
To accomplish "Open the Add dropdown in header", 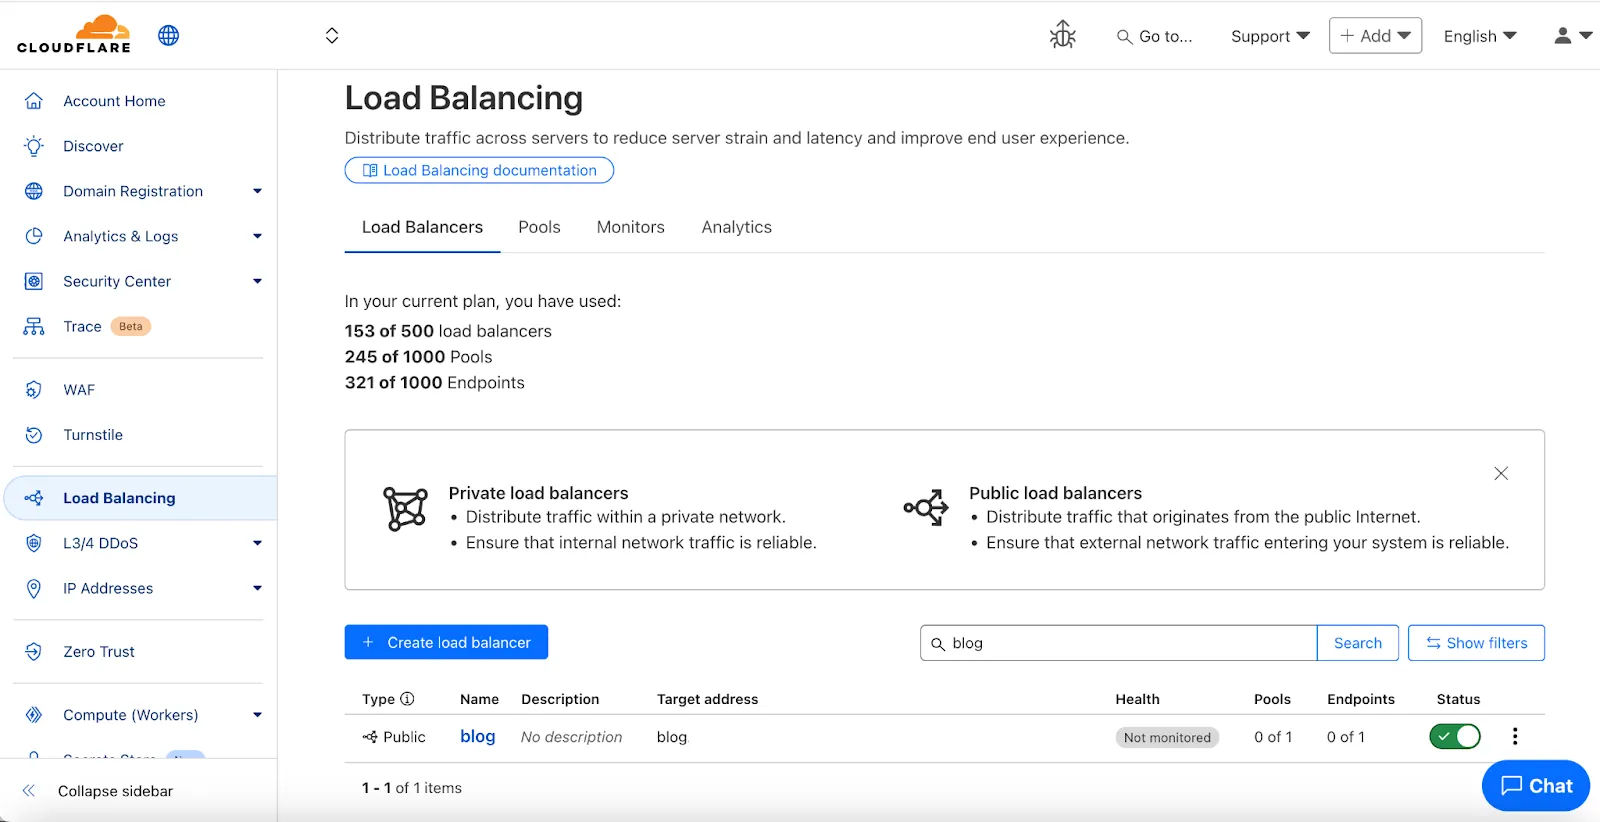I will [x=1375, y=36].
